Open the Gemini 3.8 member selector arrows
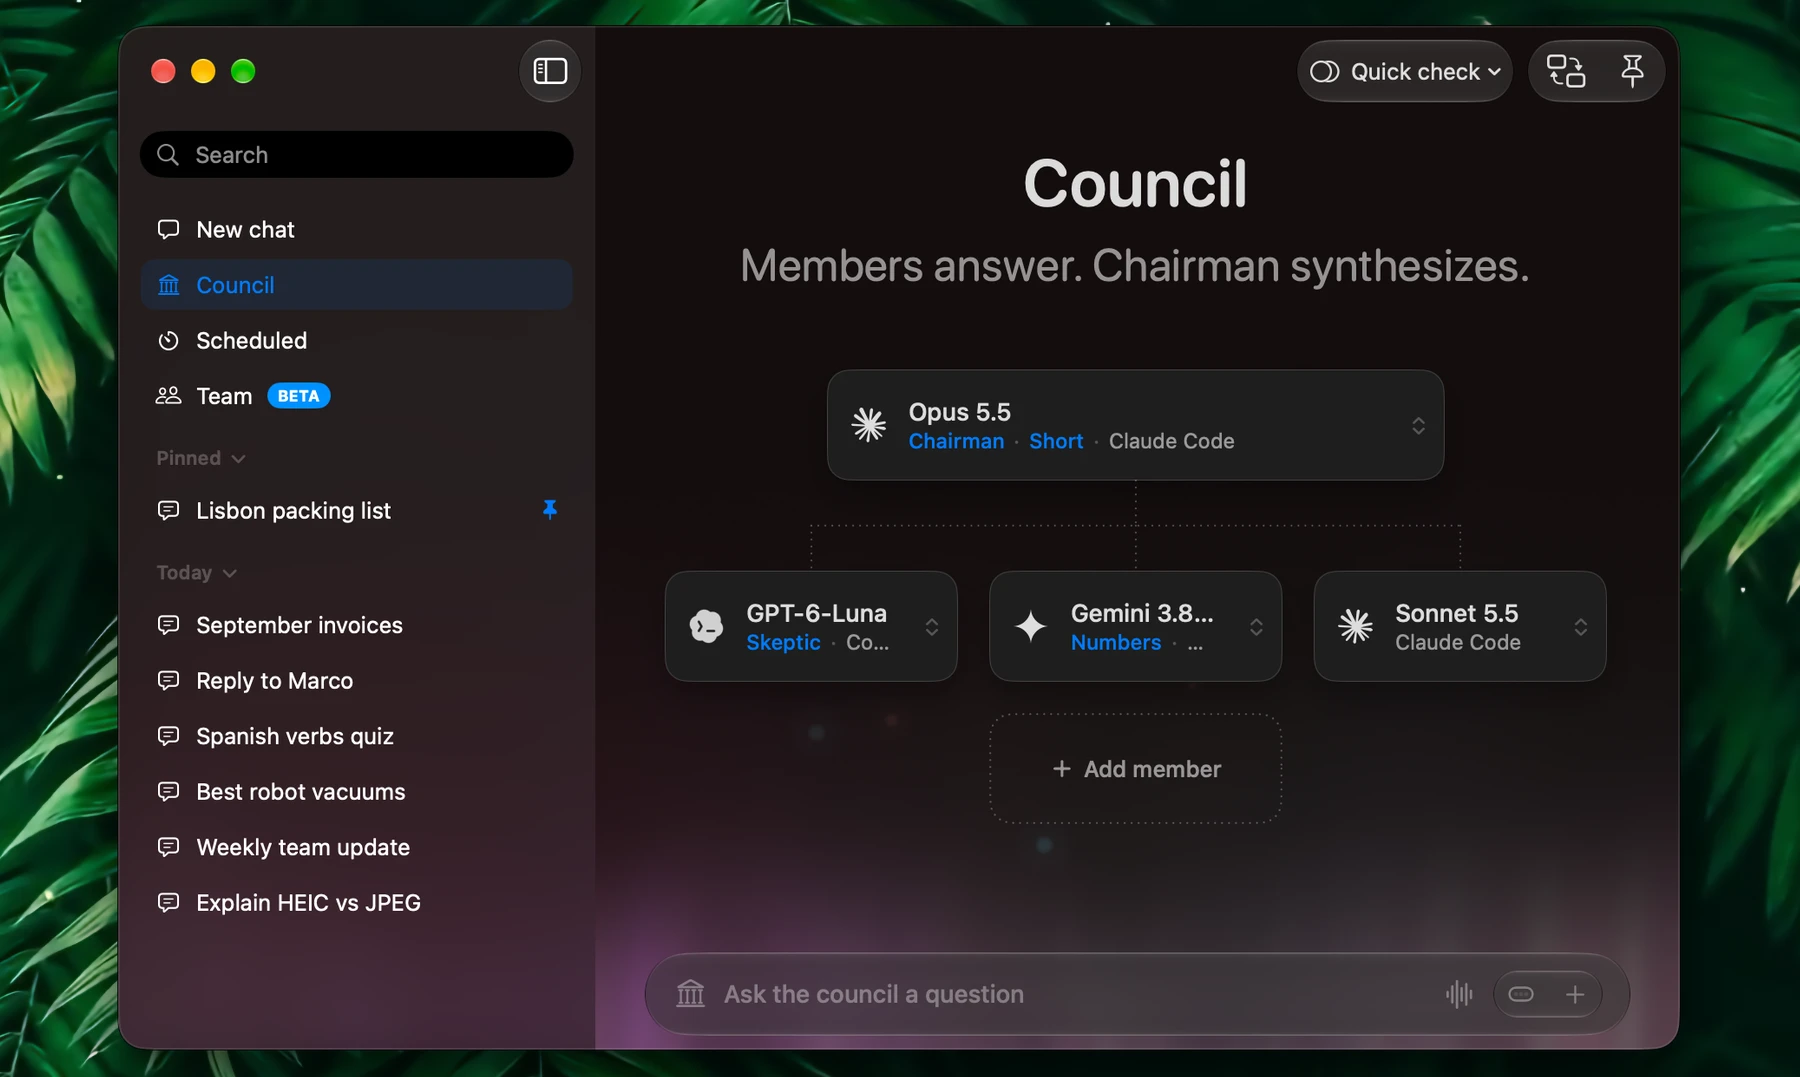 [x=1256, y=627]
